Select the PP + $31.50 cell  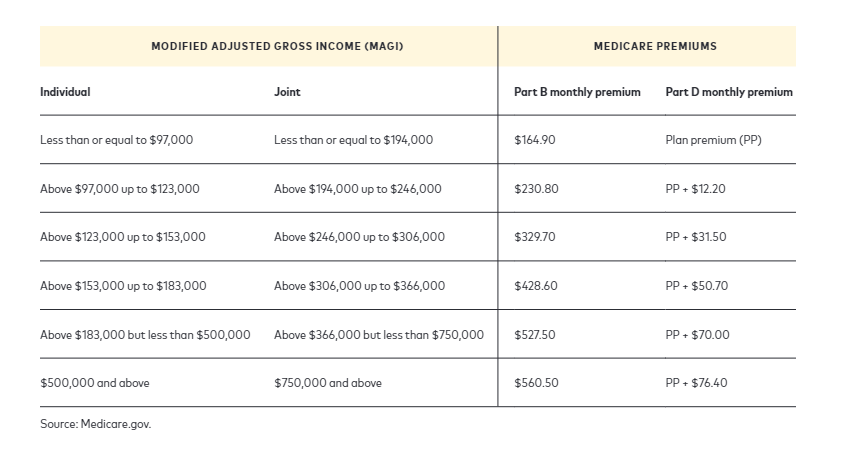click(696, 237)
